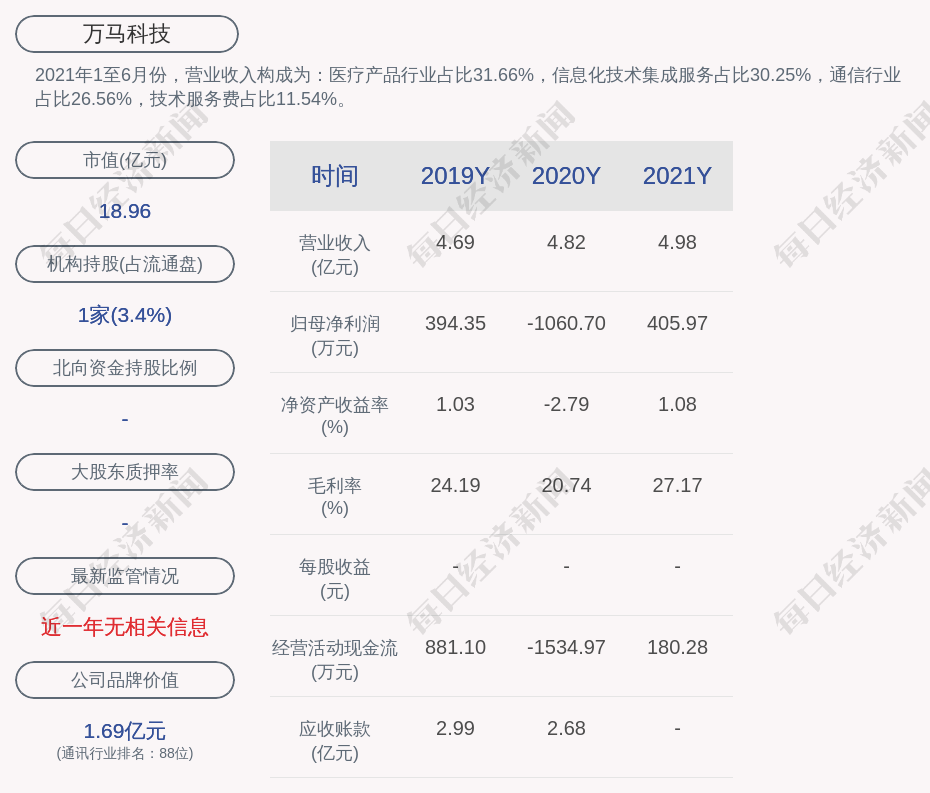The width and height of the screenshot is (930, 793).
Task: Click the gross margin value 20.74
Action: tap(566, 485)
